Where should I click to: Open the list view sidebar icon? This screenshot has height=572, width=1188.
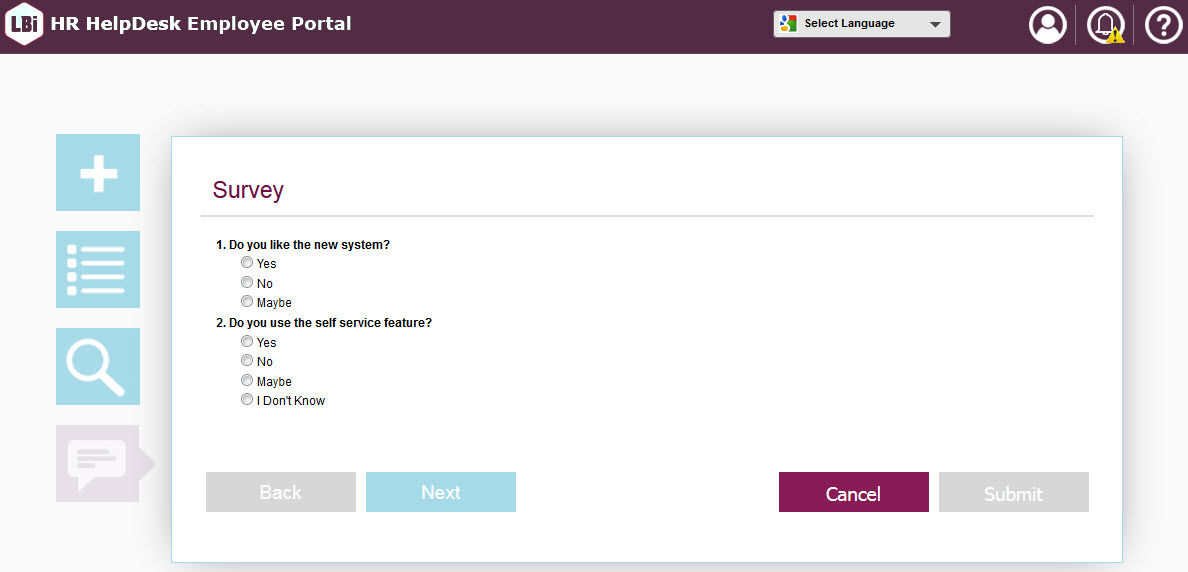[x=98, y=270]
